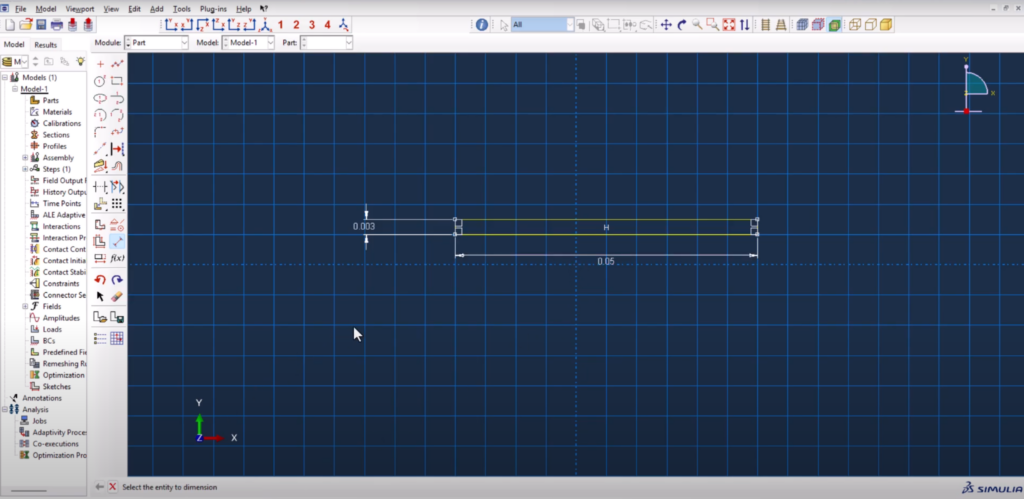Go back with the prompt arrow button
Viewport: 1024px width, 499px height.
point(99,487)
